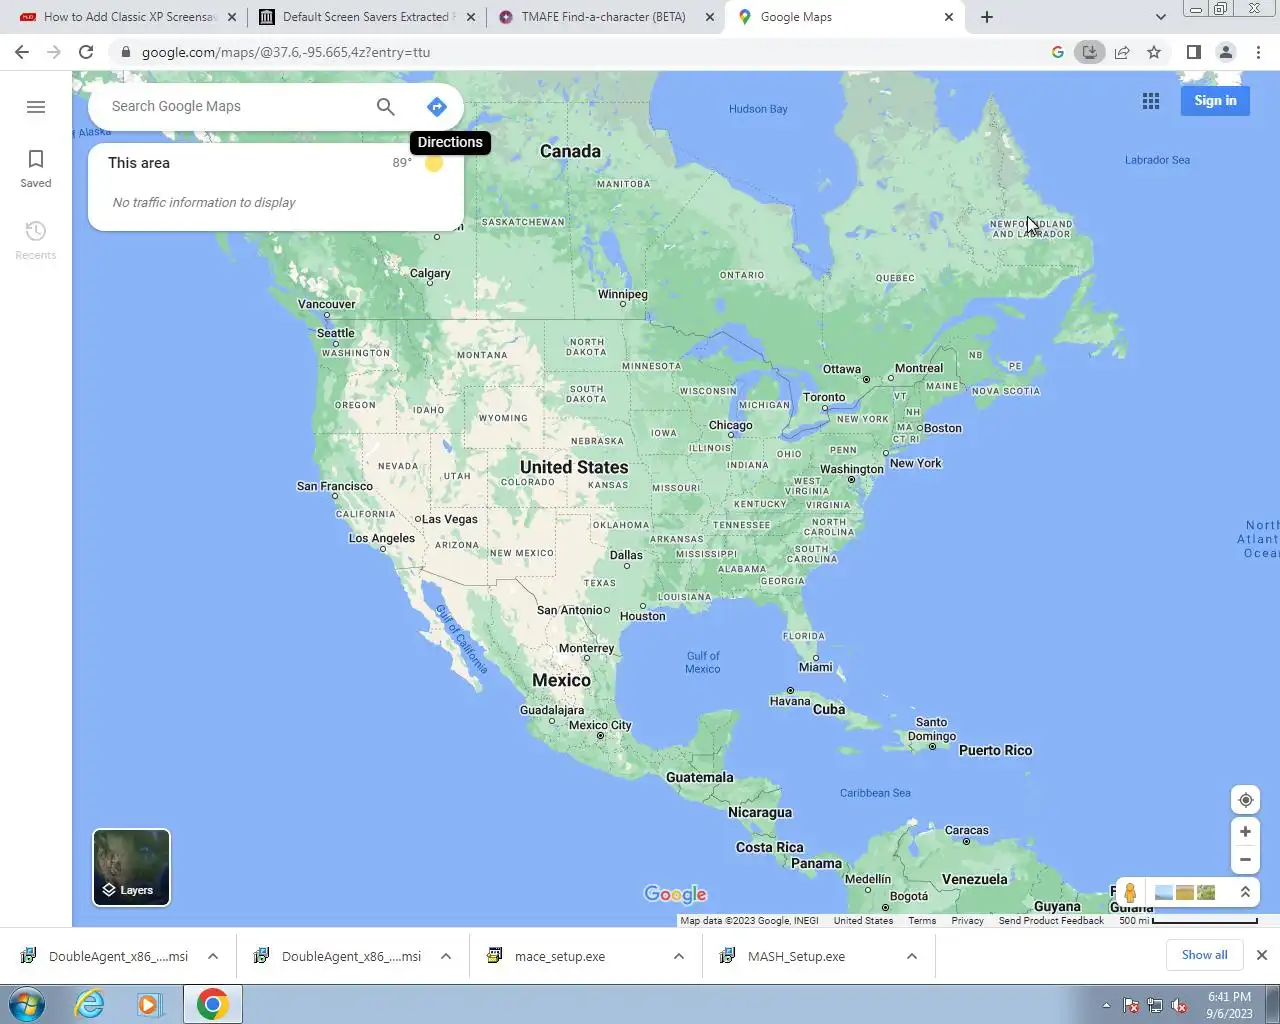Open the Layers map type selector

pyautogui.click(x=132, y=868)
